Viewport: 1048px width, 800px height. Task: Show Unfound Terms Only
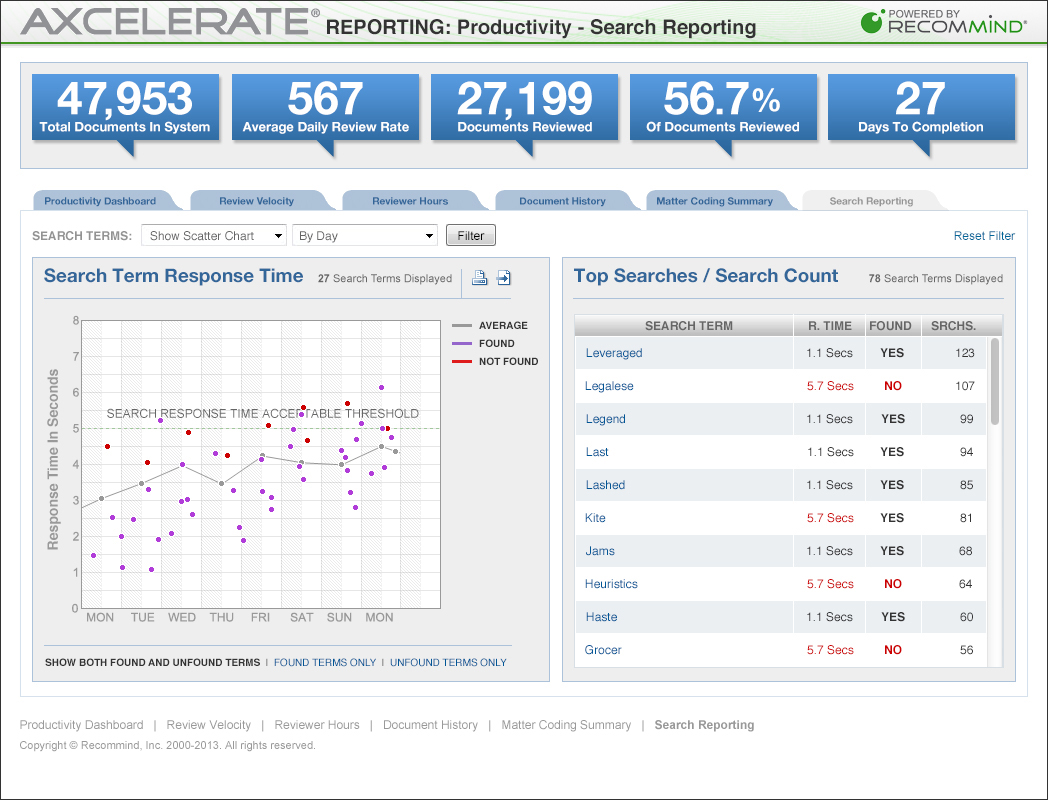(448, 662)
